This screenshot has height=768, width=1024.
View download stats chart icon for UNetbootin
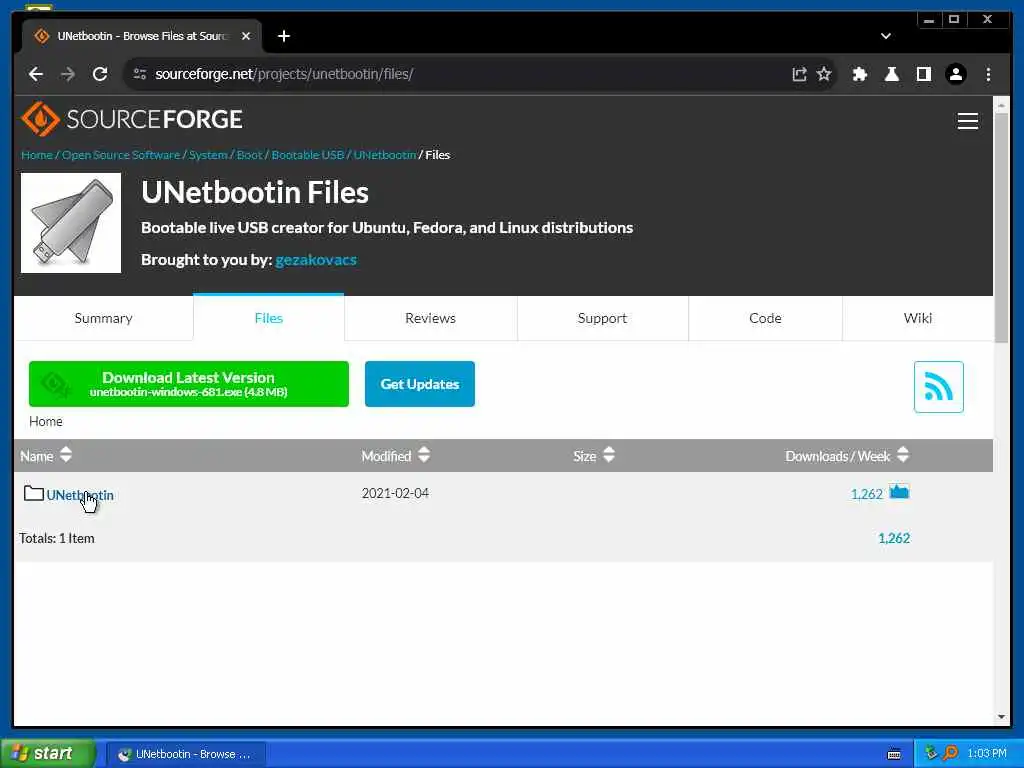(x=899, y=492)
